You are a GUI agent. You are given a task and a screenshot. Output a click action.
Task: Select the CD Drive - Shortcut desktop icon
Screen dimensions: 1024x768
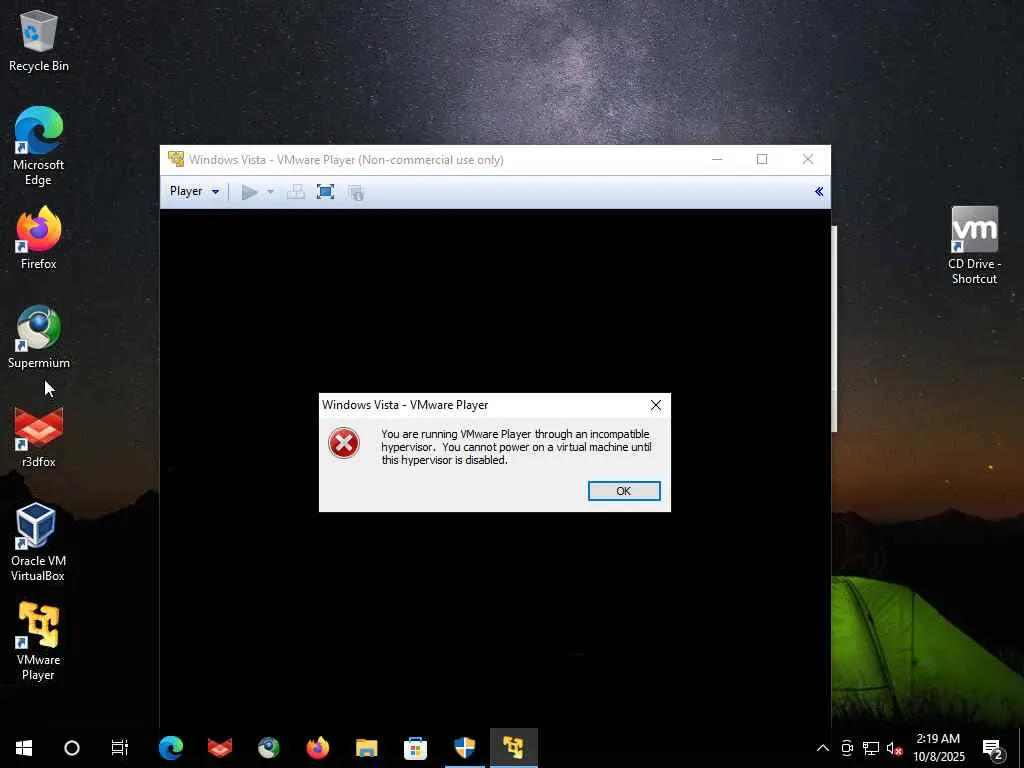tap(974, 246)
